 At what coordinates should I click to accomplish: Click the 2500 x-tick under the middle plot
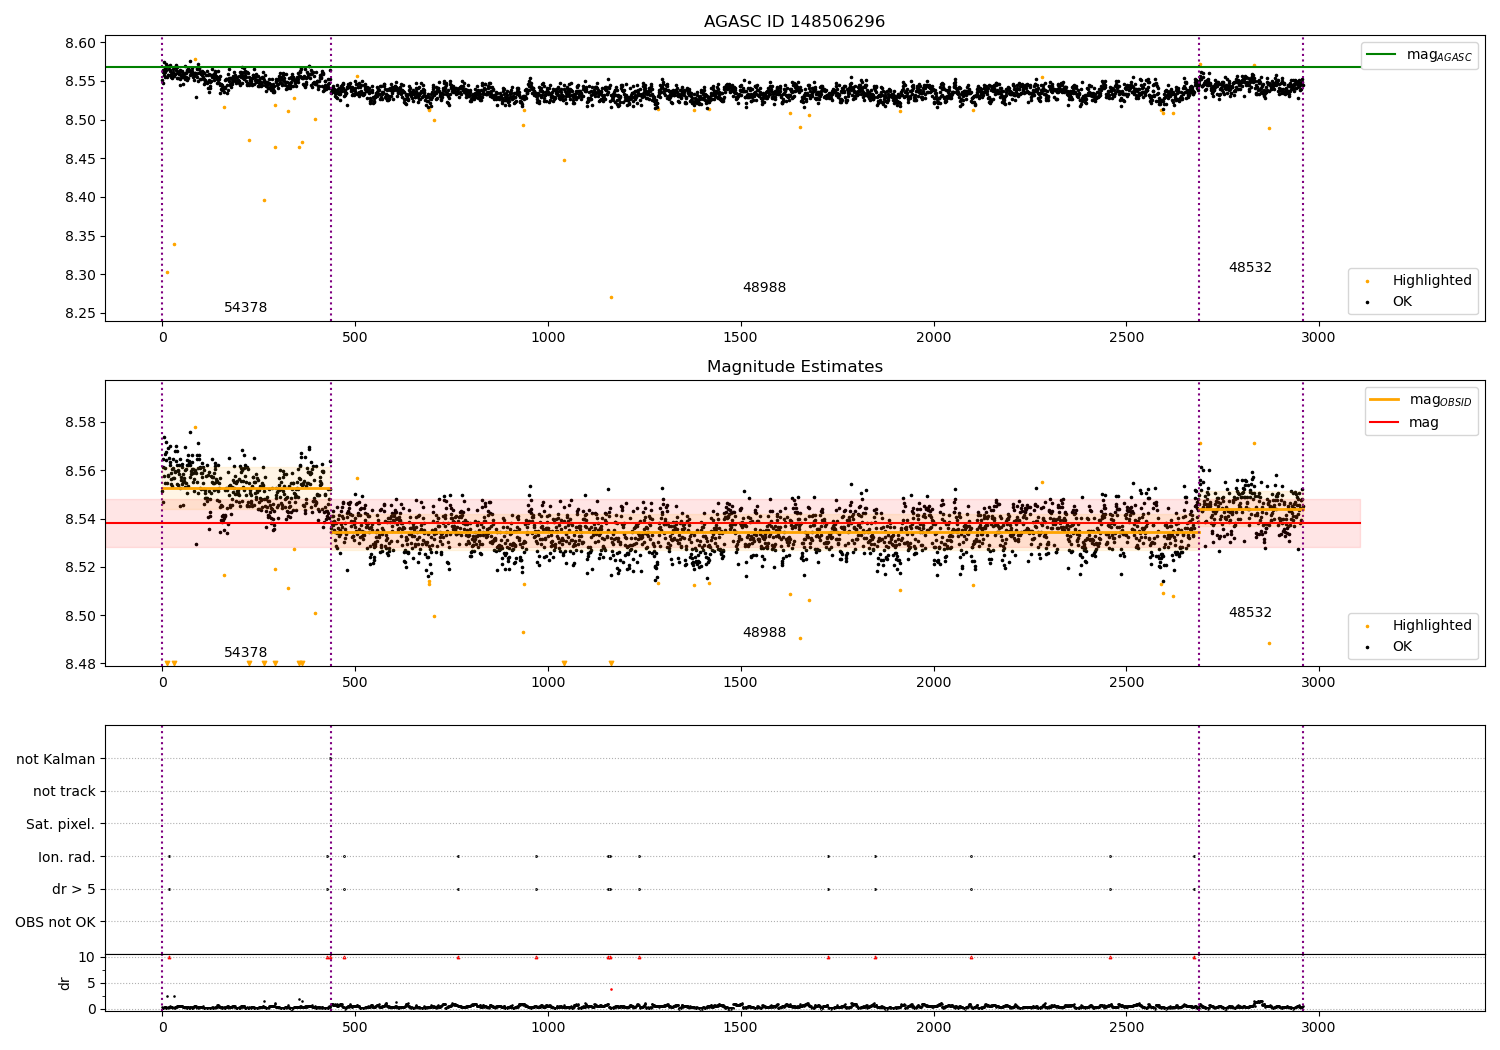click(x=1126, y=683)
